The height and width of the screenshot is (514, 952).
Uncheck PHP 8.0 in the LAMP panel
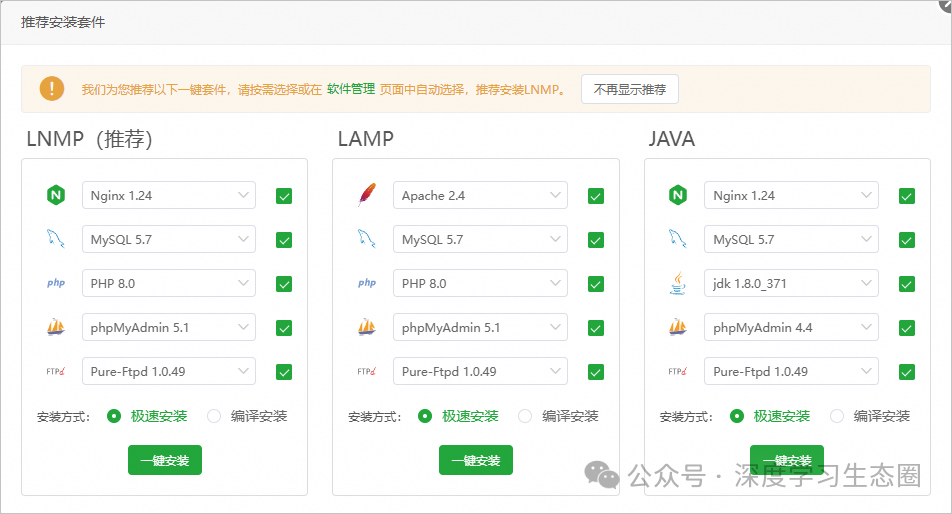point(596,284)
